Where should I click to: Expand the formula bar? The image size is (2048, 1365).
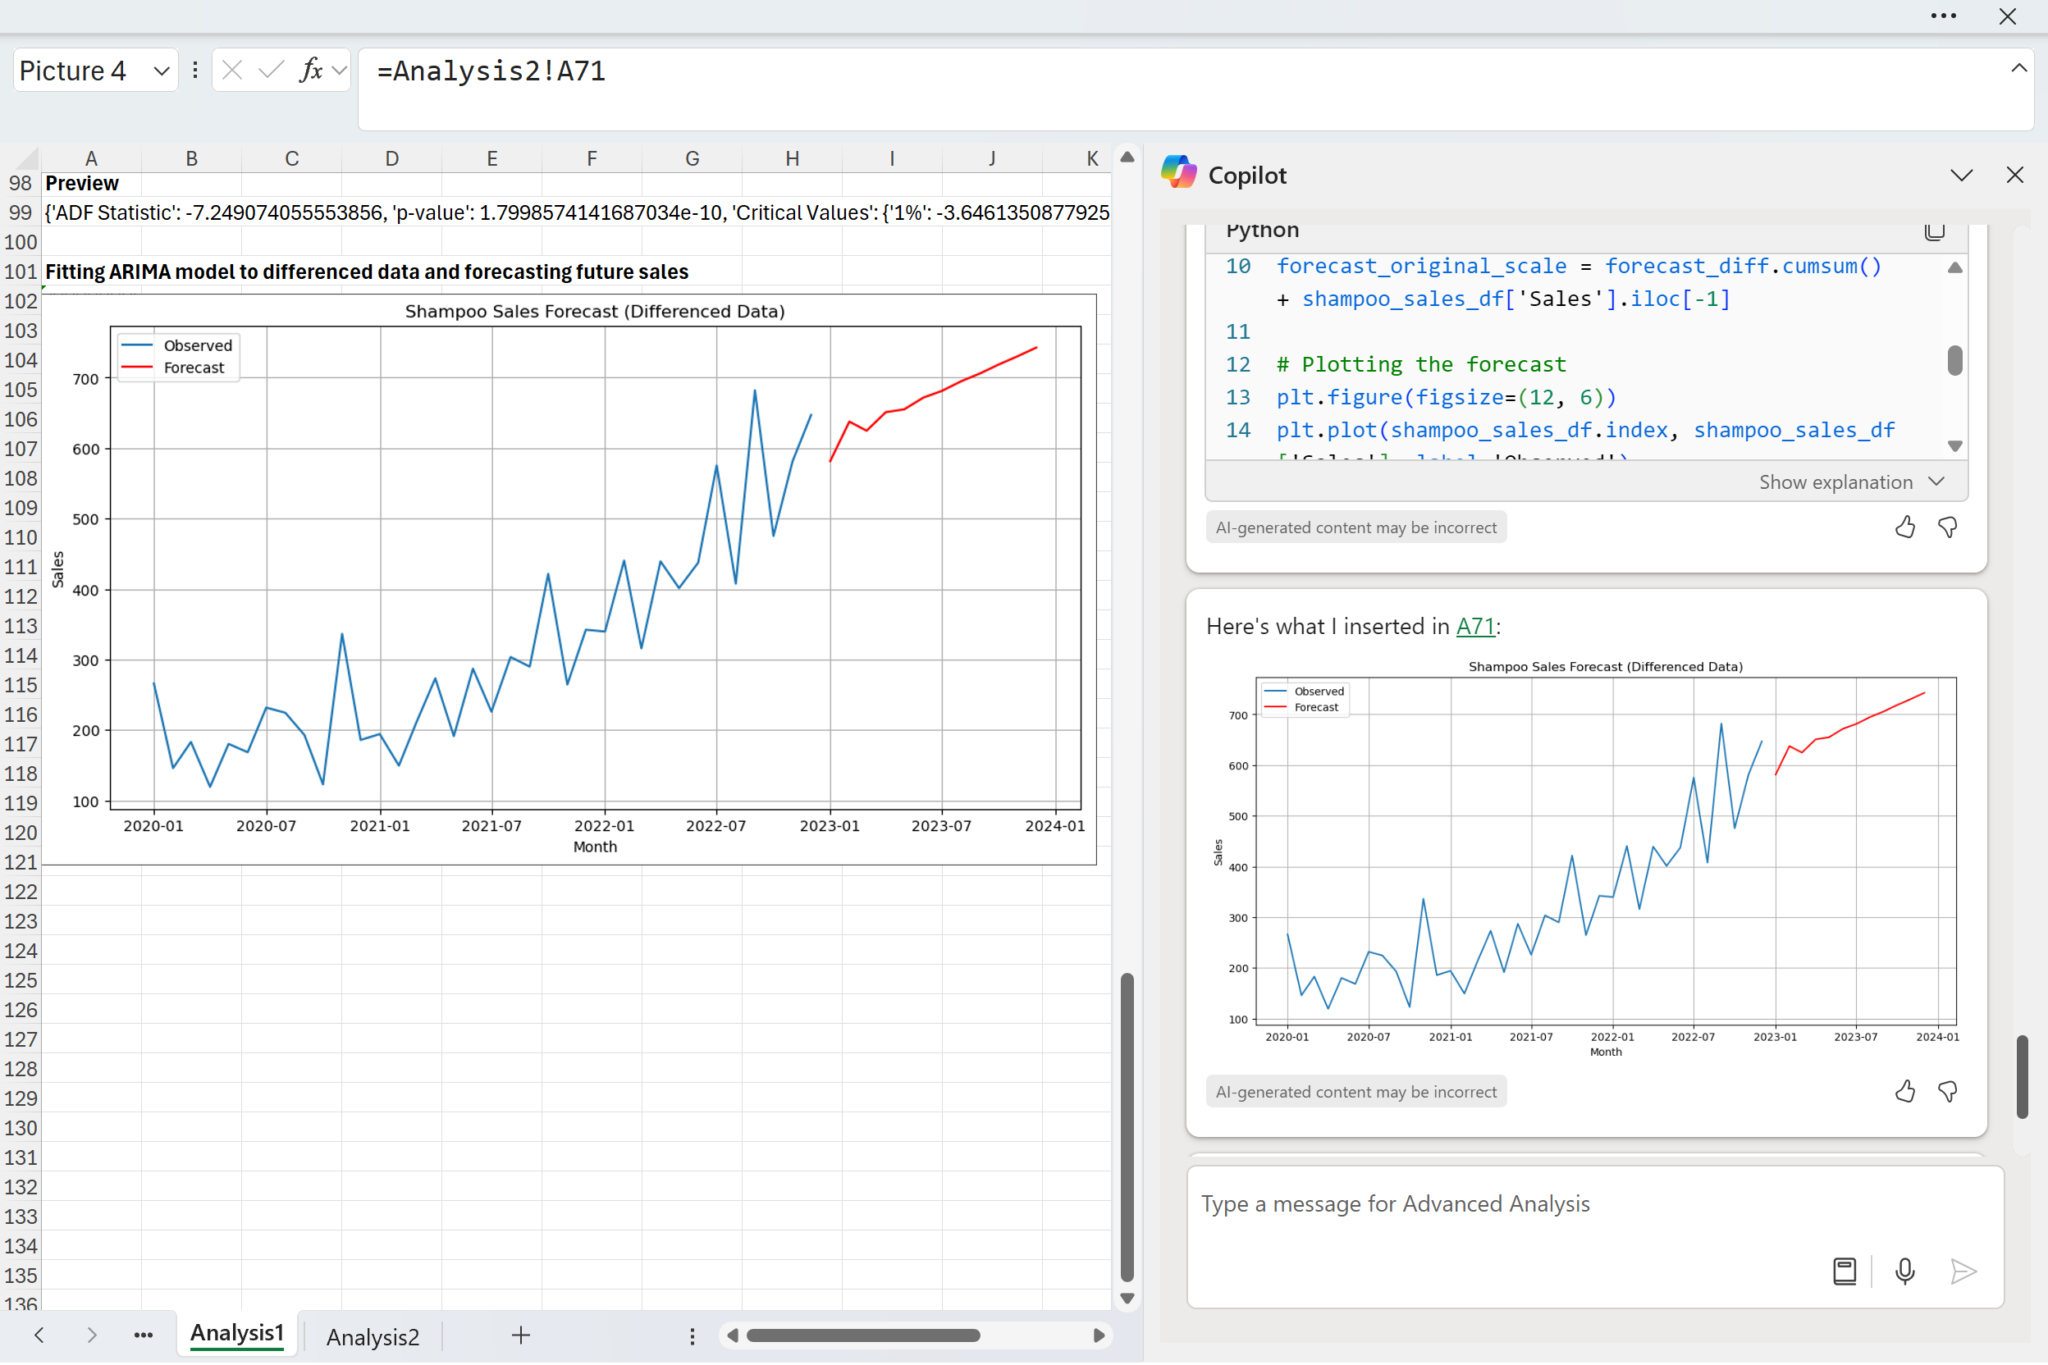2018,68
